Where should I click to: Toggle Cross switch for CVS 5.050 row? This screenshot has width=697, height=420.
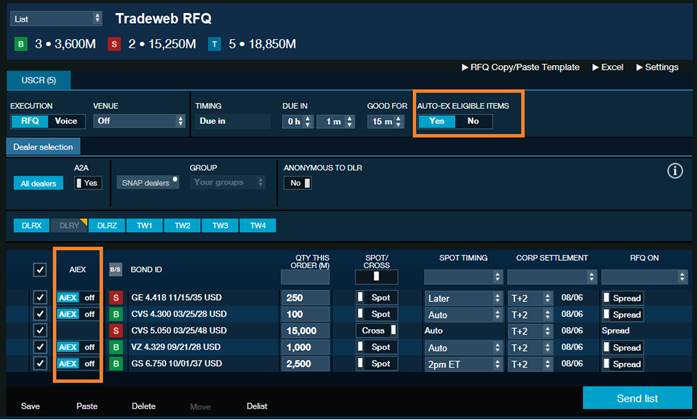point(377,331)
